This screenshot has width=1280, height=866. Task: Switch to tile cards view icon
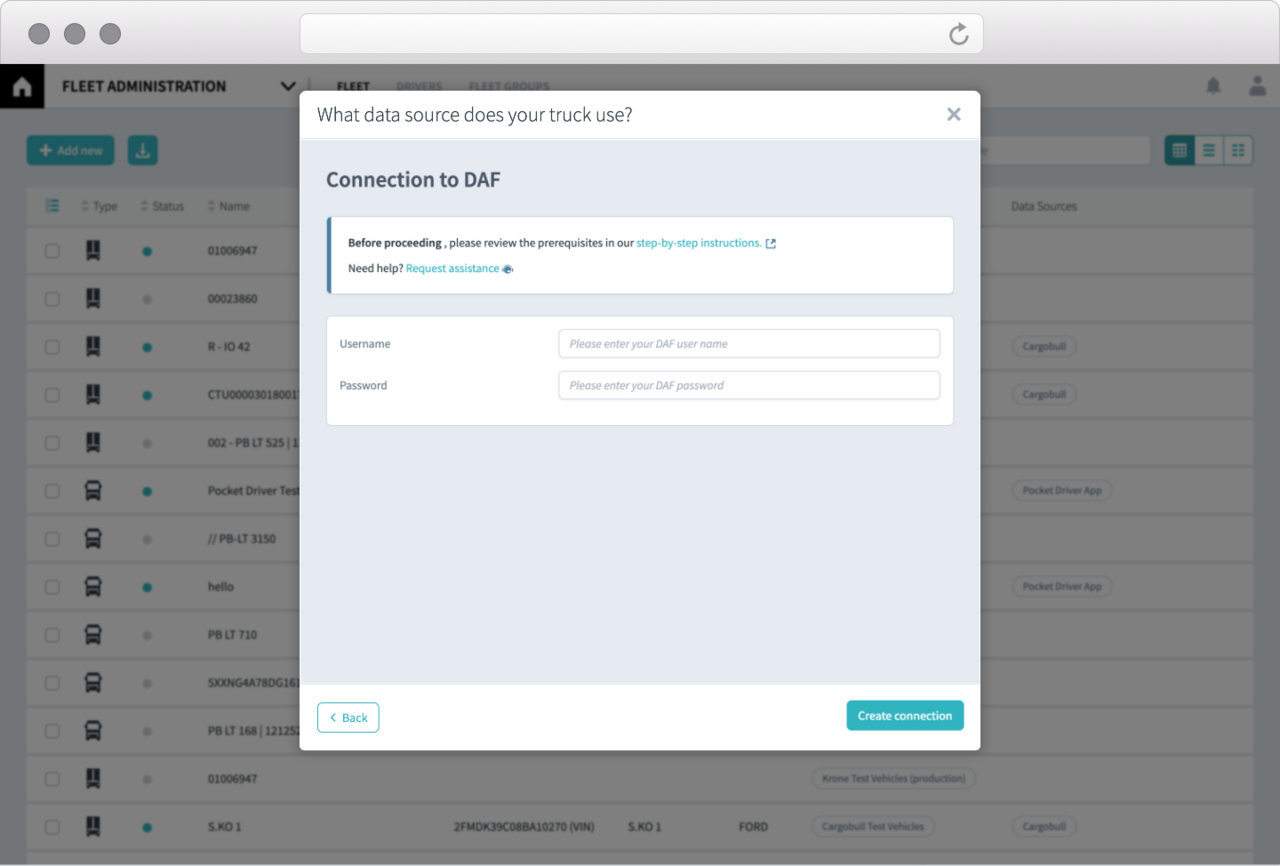(x=1238, y=151)
